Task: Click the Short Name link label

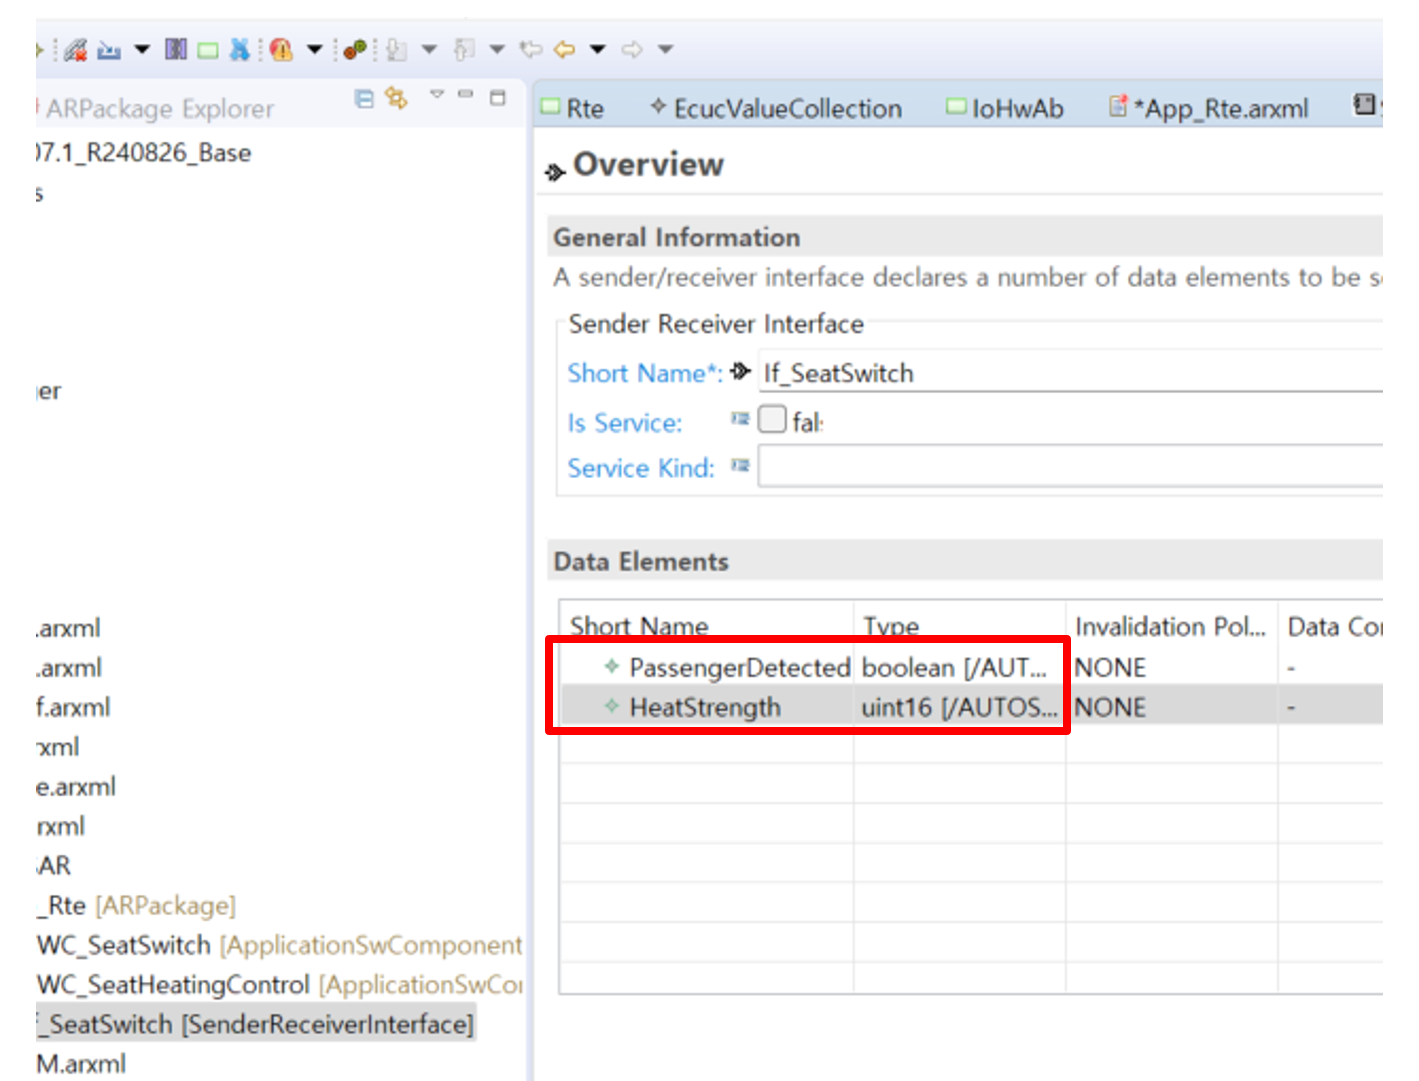Action: 643,373
